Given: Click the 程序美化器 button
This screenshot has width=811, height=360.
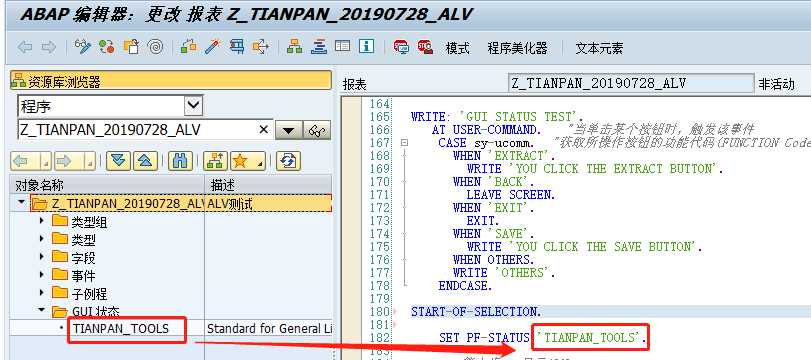Looking at the screenshot, I should (x=517, y=48).
